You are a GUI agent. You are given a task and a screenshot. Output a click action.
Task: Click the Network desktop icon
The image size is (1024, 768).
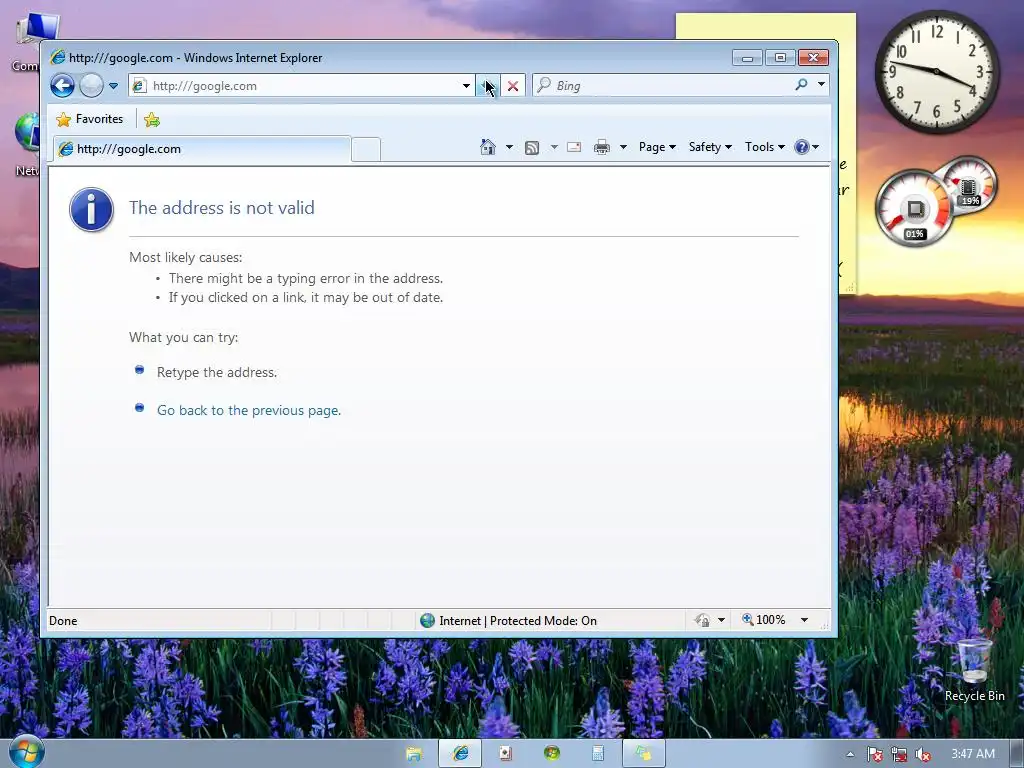click(x=26, y=144)
